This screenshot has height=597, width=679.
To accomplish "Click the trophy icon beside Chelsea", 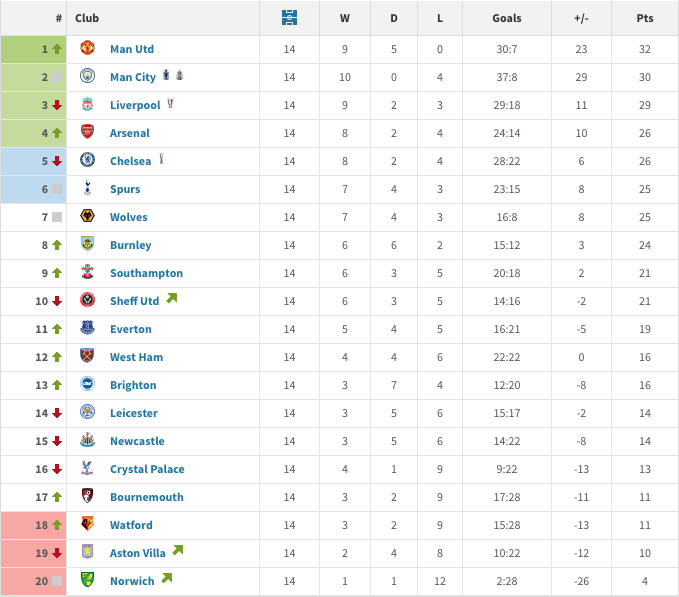I will (161, 158).
